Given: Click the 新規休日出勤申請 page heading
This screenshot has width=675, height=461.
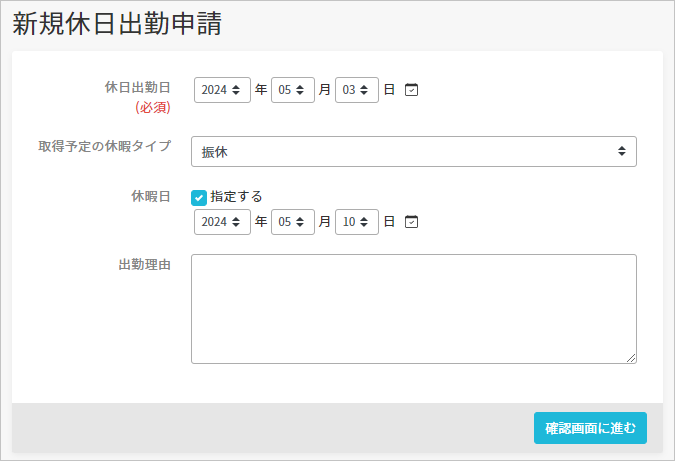Looking at the screenshot, I should click(117, 24).
